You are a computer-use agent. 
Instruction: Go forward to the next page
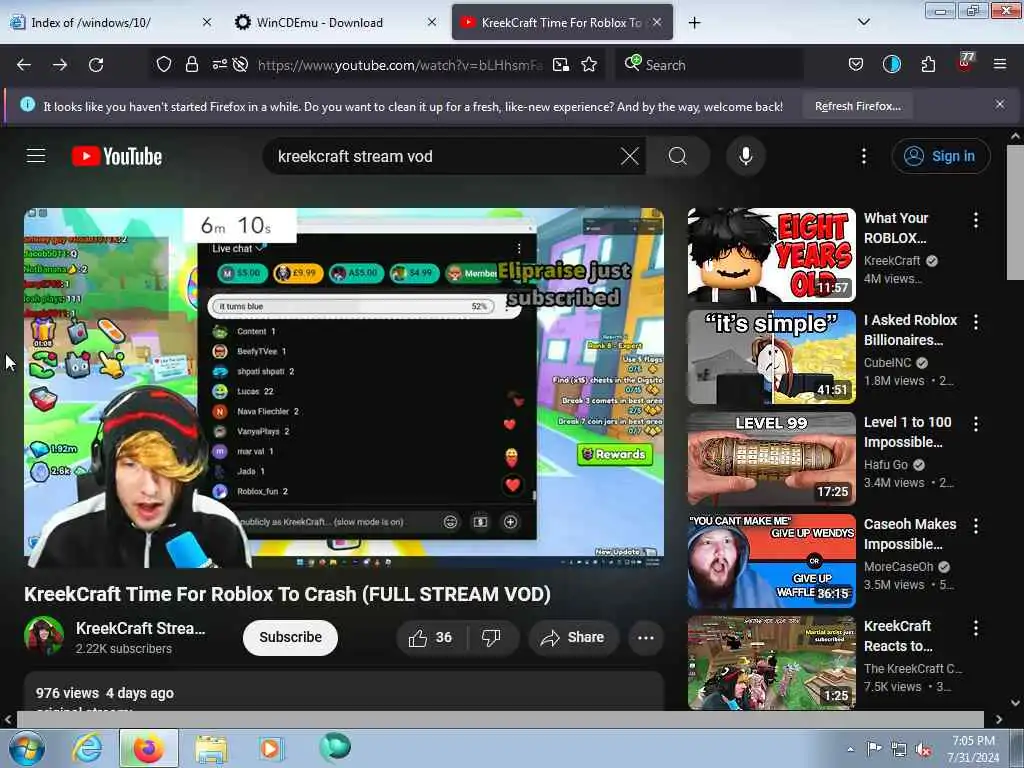pos(60,65)
